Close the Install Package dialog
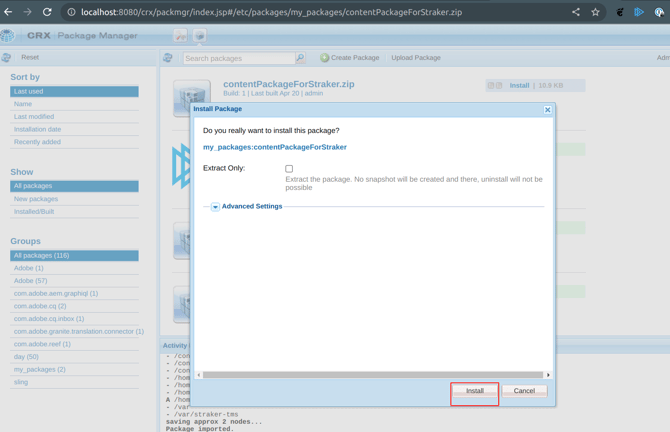This screenshot has height=432, width=670. click(547, 110)
